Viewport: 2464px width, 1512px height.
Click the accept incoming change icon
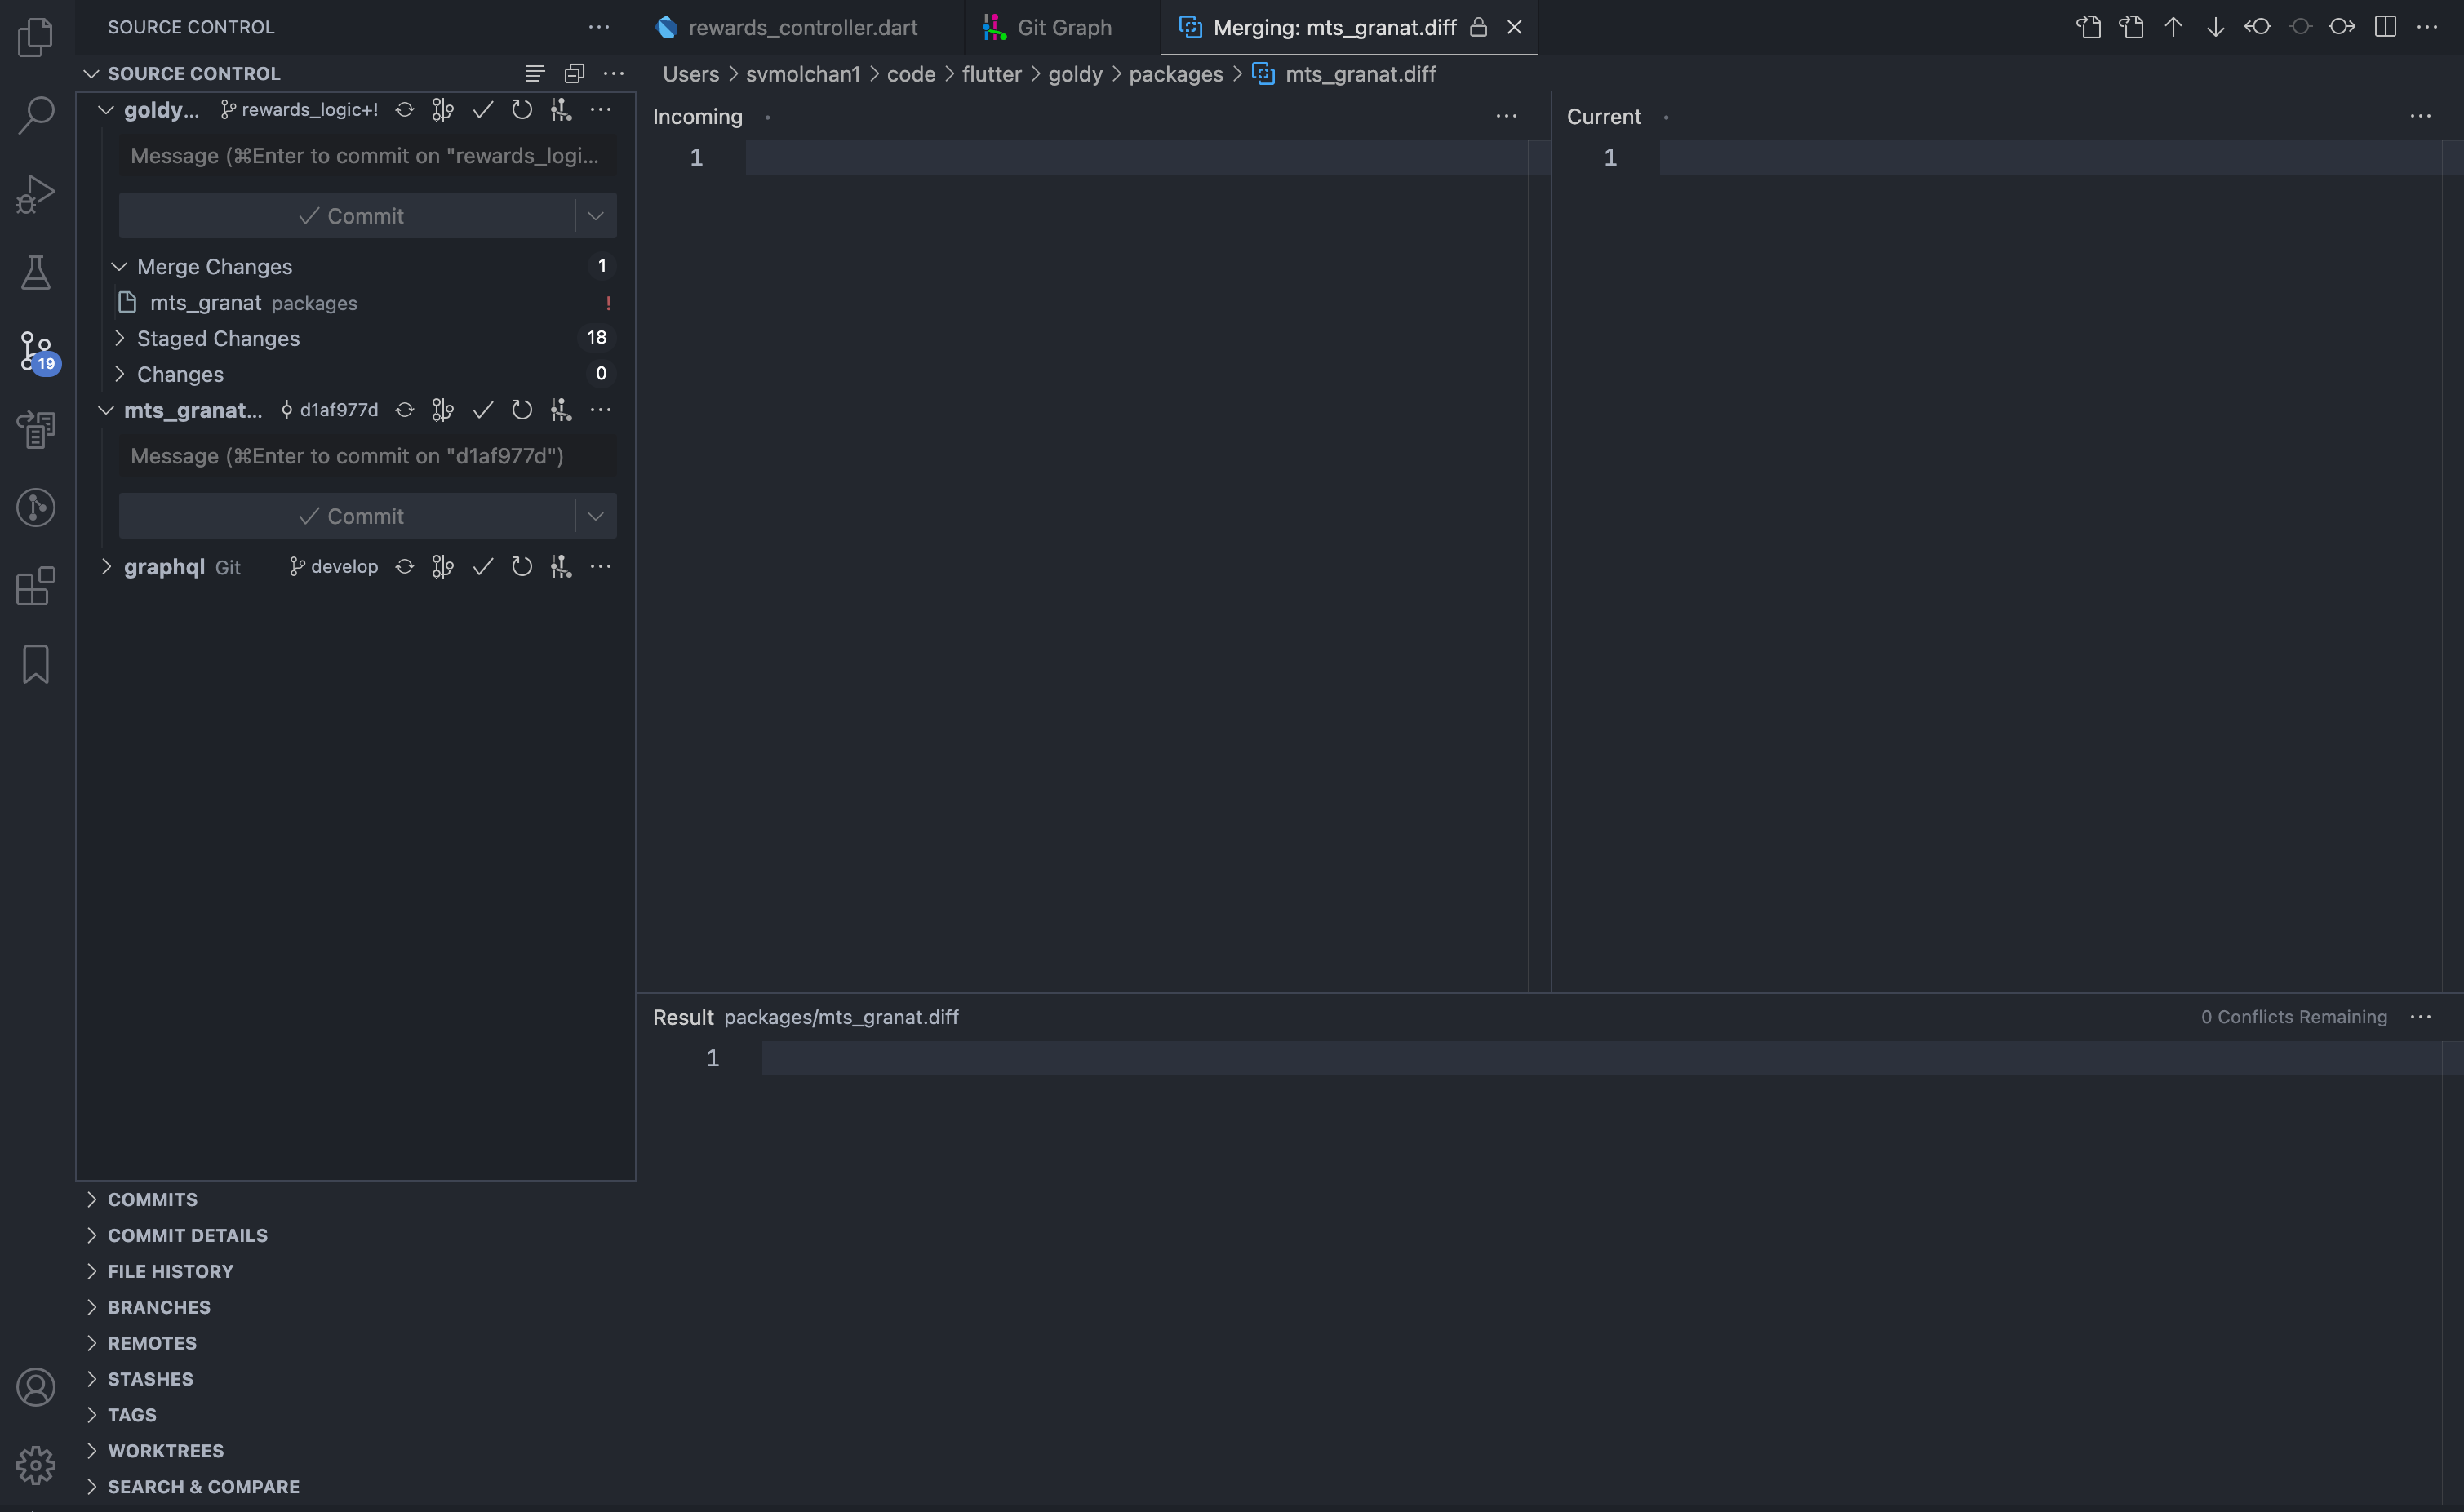click(x=2257, y=27)
